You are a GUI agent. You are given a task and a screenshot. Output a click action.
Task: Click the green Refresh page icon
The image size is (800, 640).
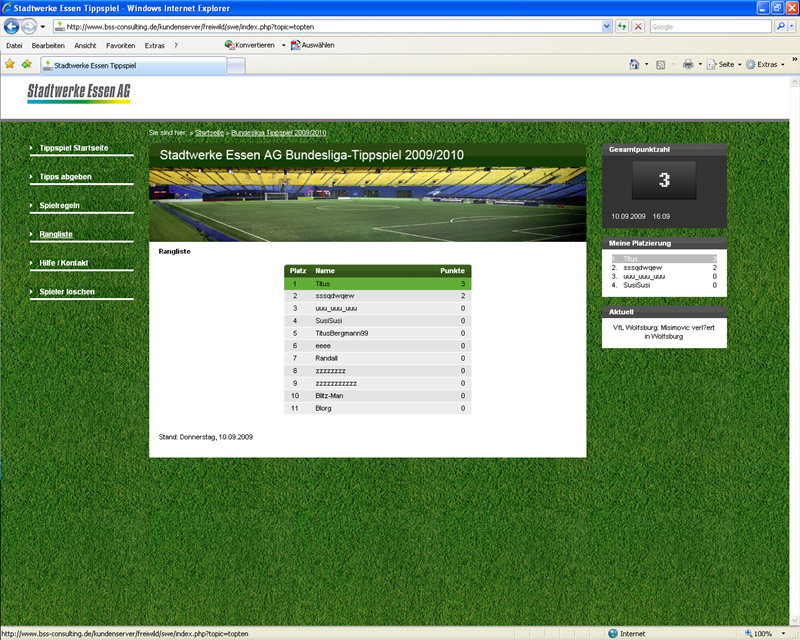[x=621, y=27]
